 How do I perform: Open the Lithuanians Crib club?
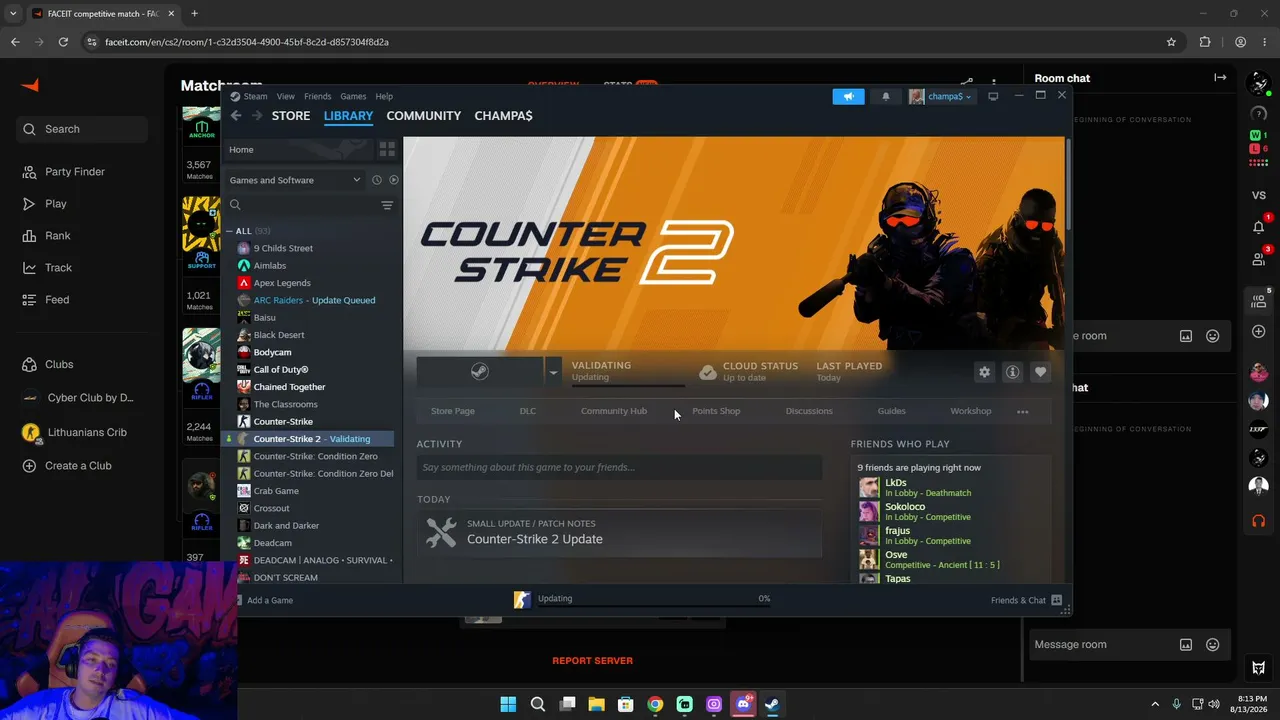pos(87,433)
